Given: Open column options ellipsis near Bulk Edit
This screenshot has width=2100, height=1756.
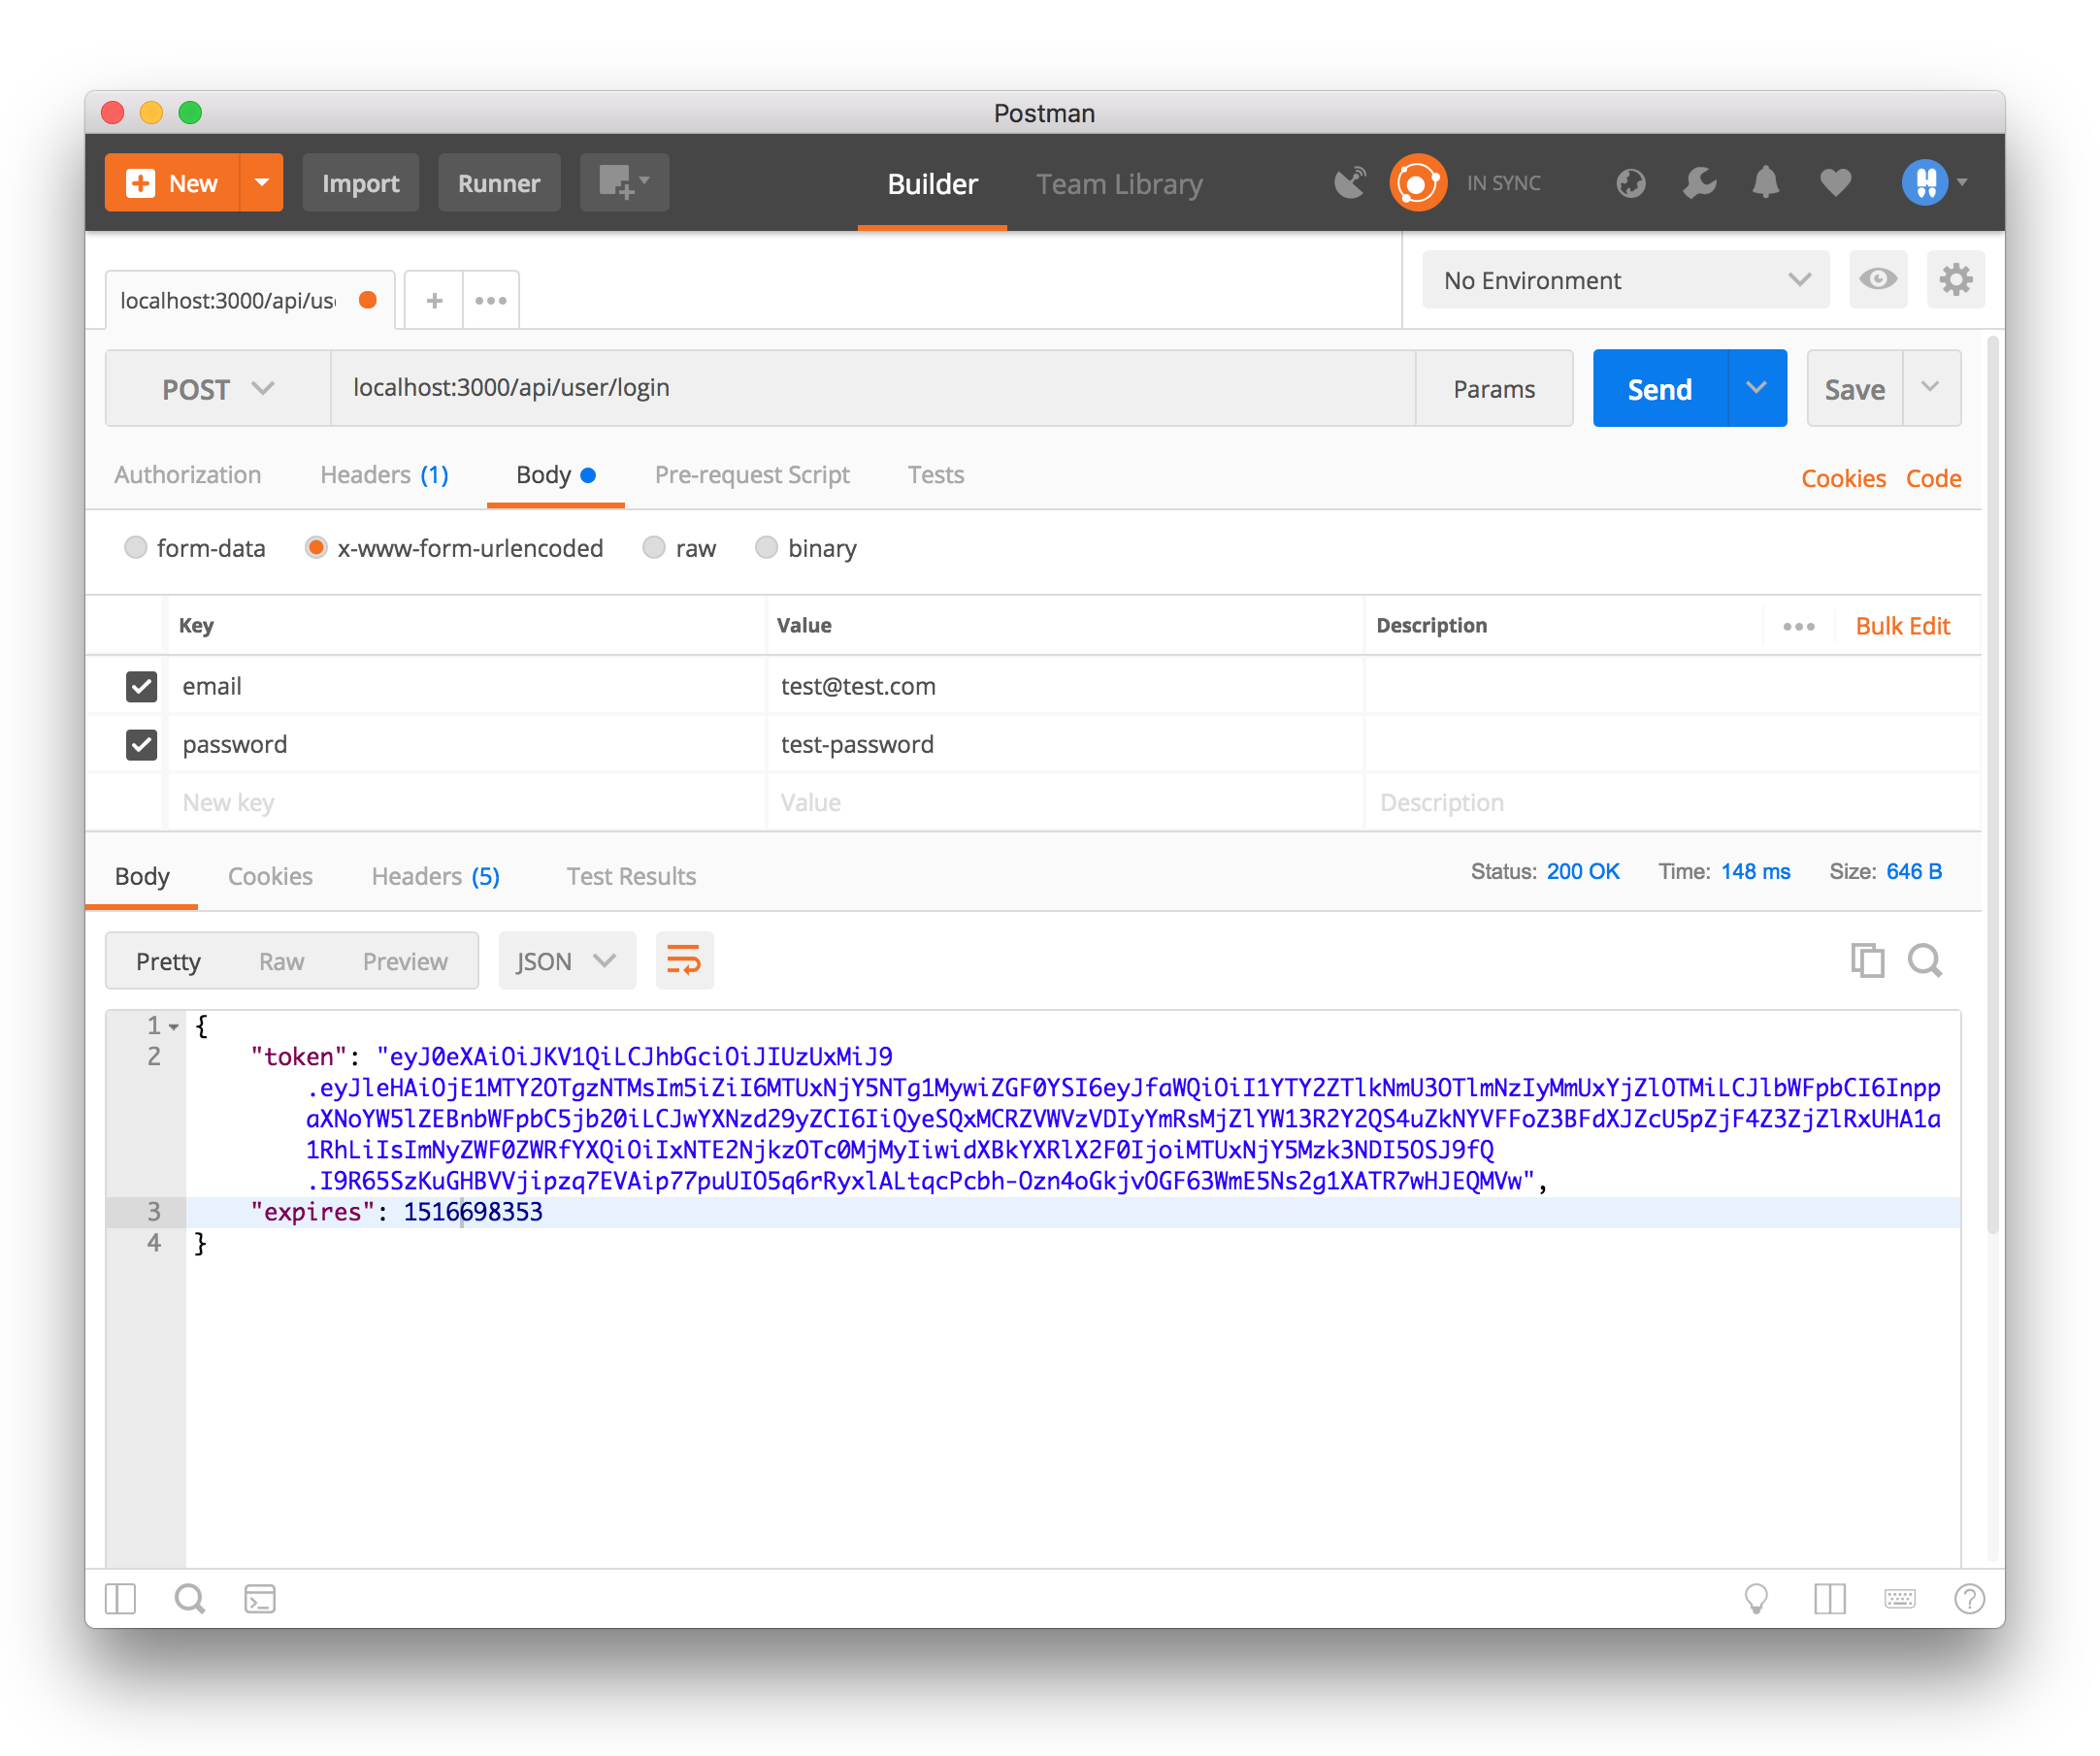Looking at the screenshot, I should tap(1798, 627).
